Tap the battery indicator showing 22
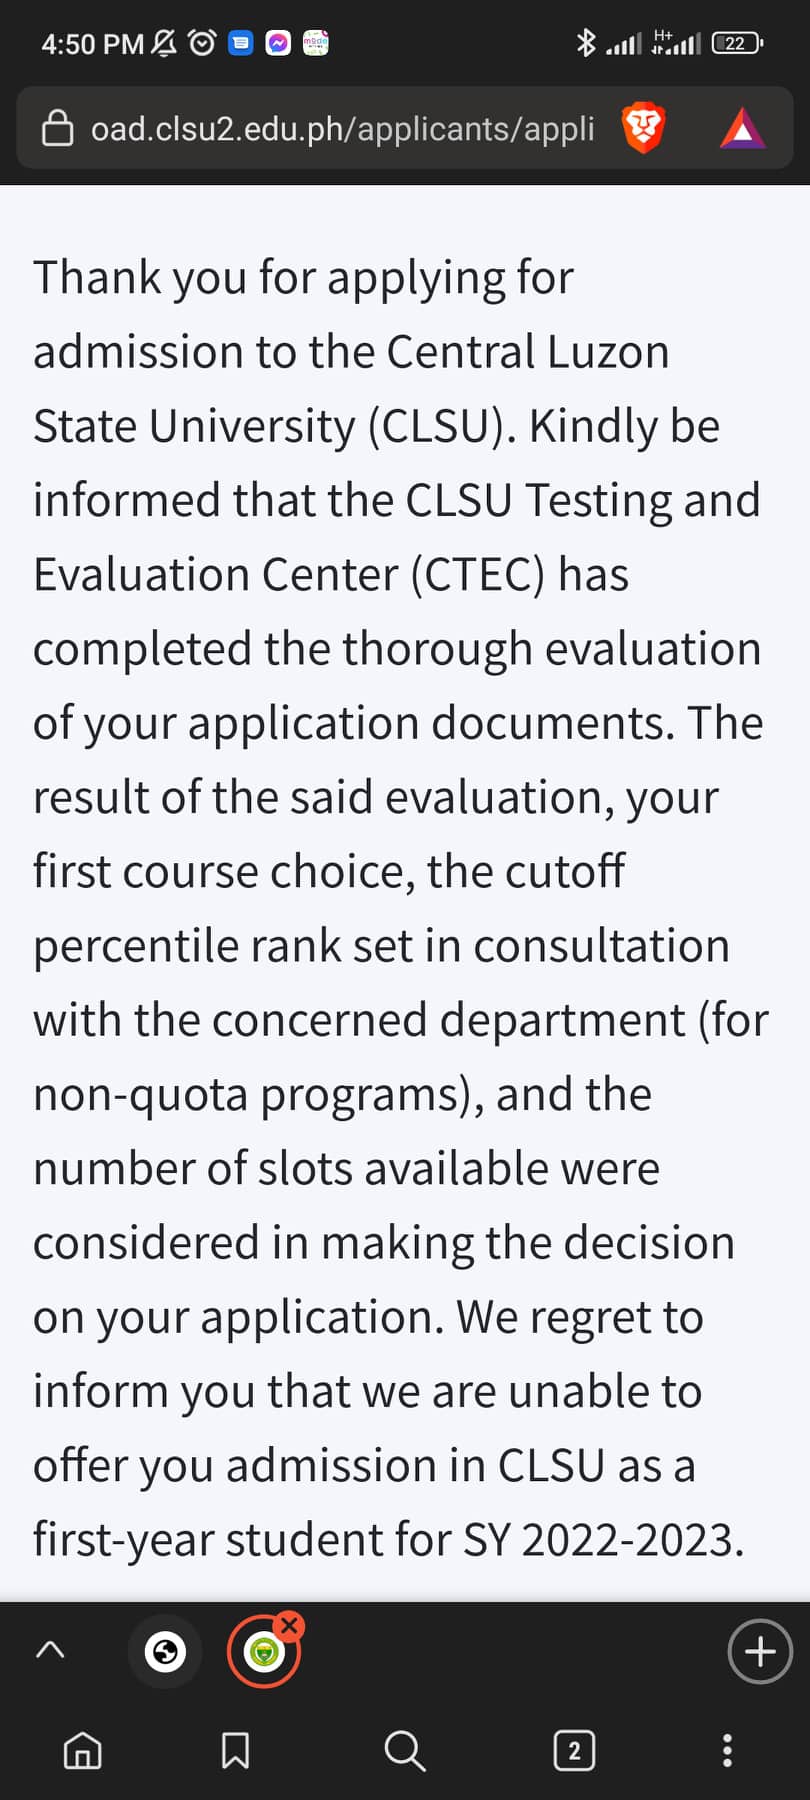 [x=737, y=43]
